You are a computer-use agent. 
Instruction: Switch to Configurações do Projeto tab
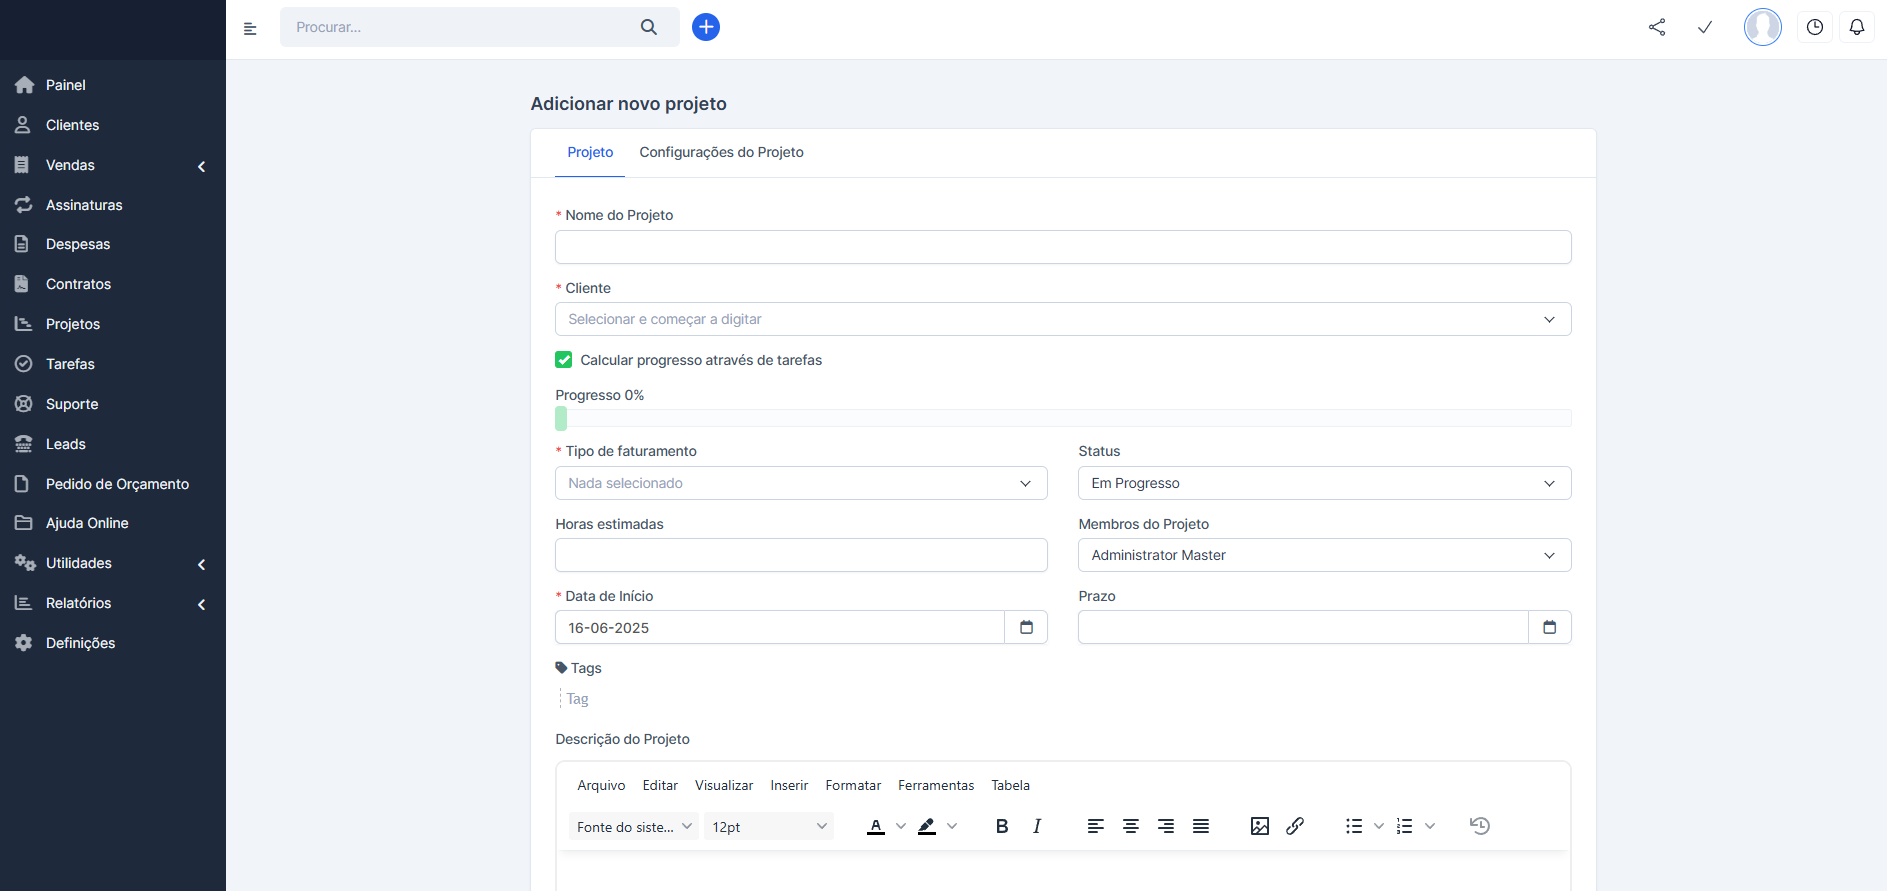pyautogui.click(x=721, y=152)
